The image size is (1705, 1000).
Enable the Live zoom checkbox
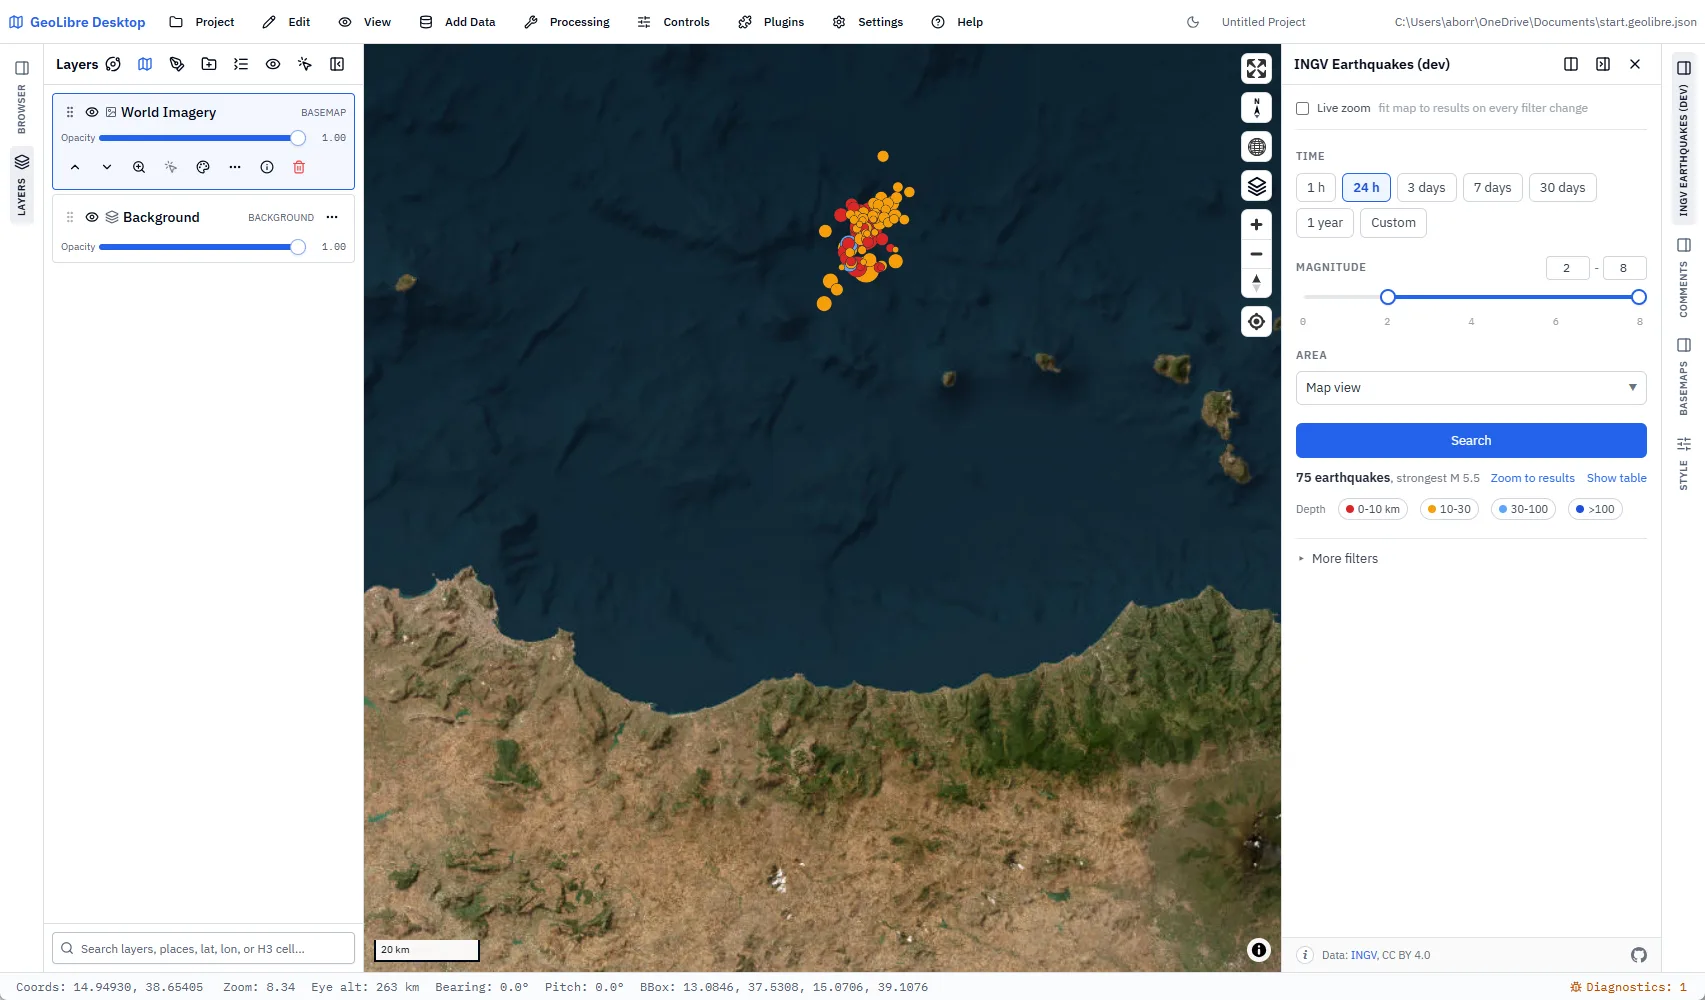point(1303,108)
